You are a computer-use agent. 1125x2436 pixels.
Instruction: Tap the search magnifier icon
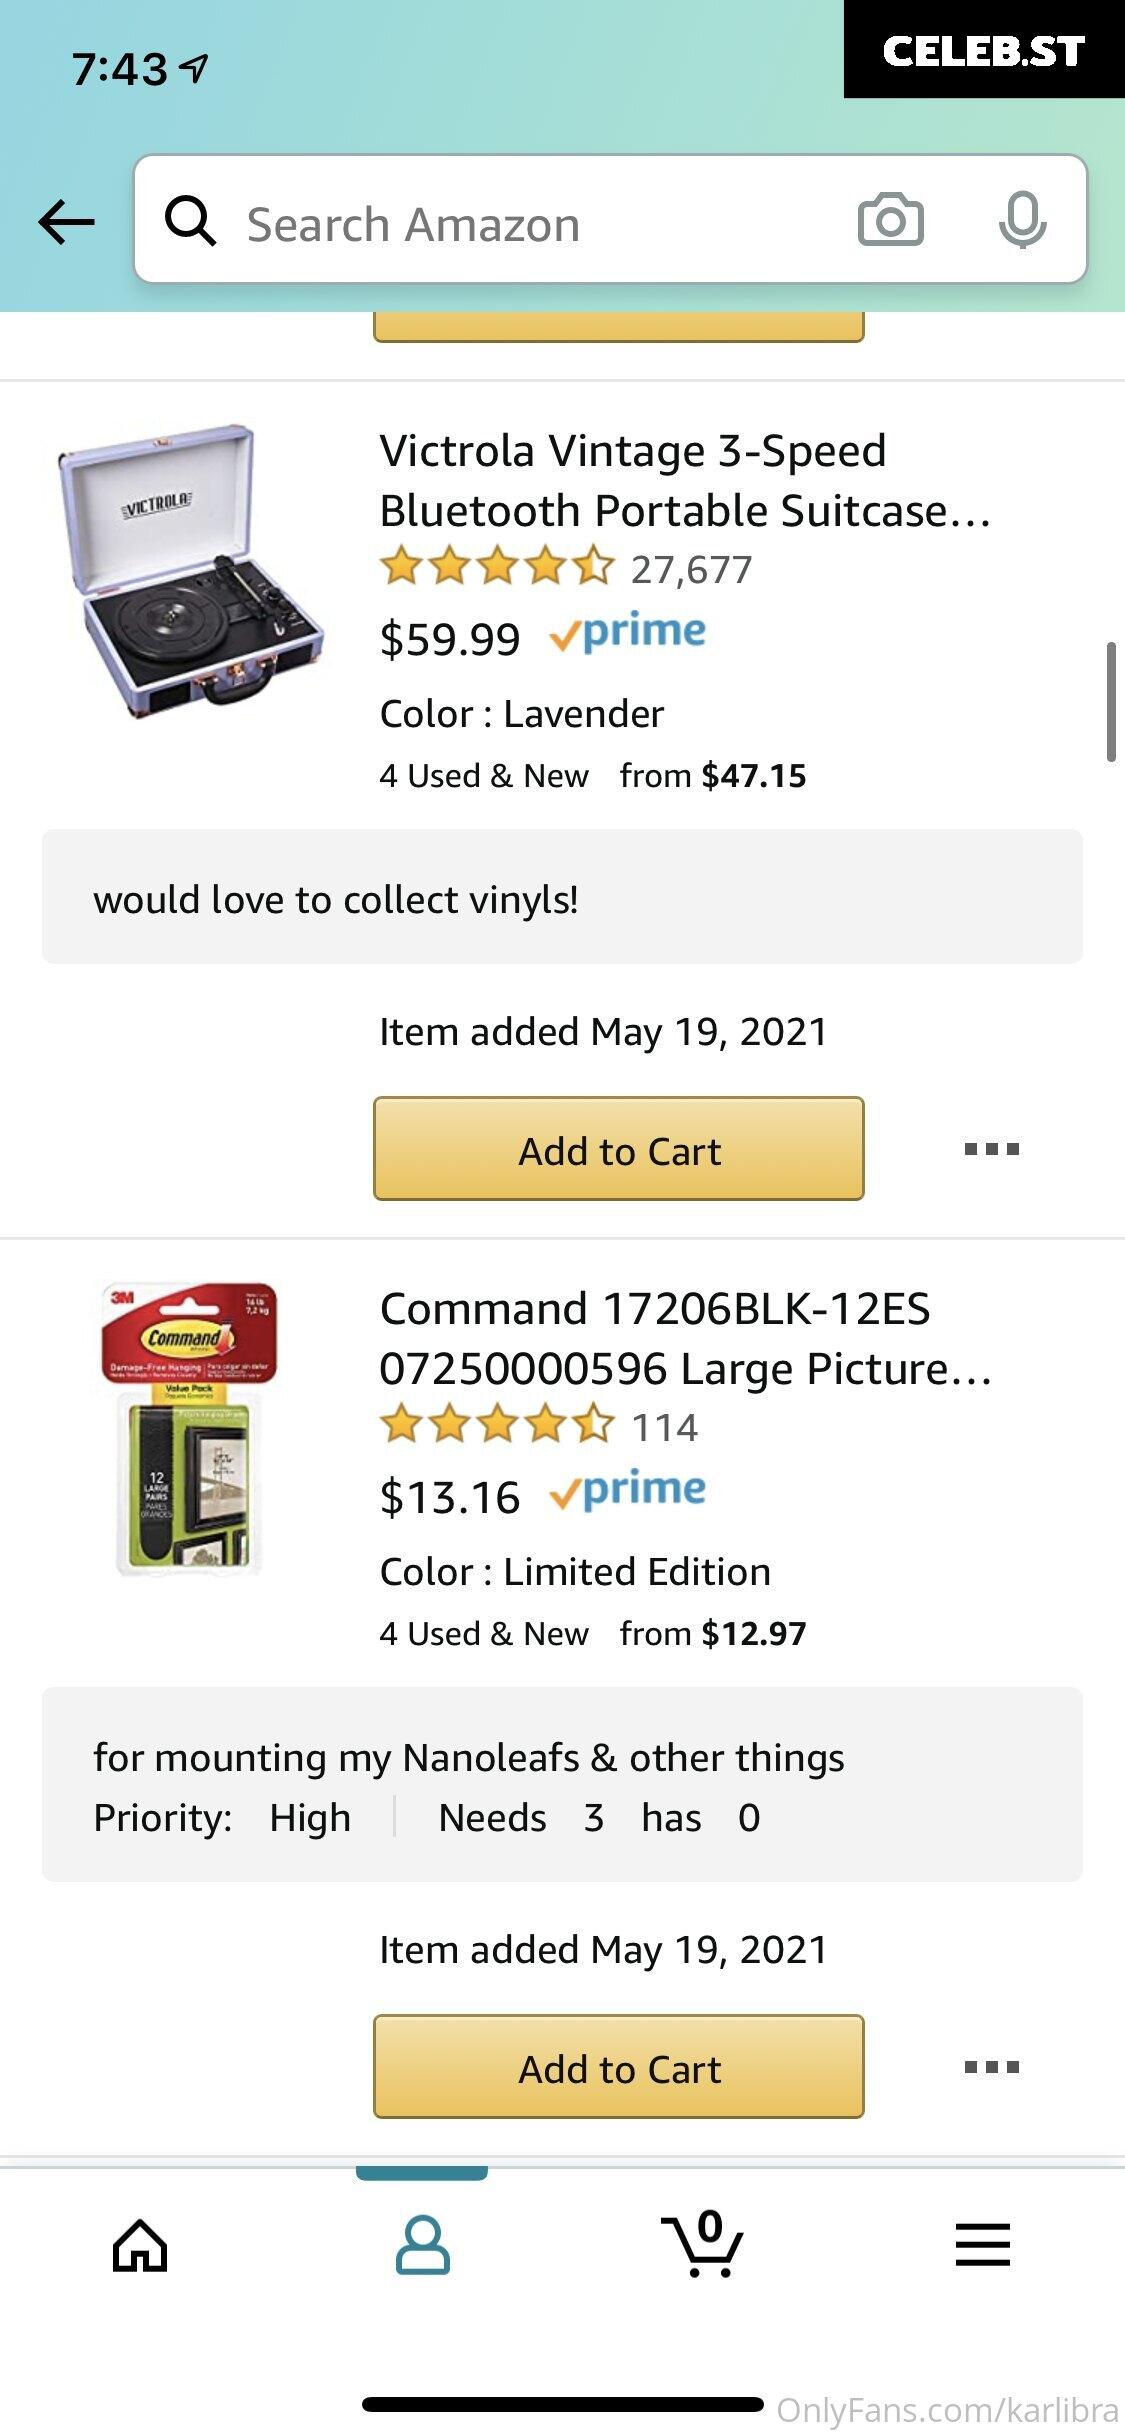point(190,220)
